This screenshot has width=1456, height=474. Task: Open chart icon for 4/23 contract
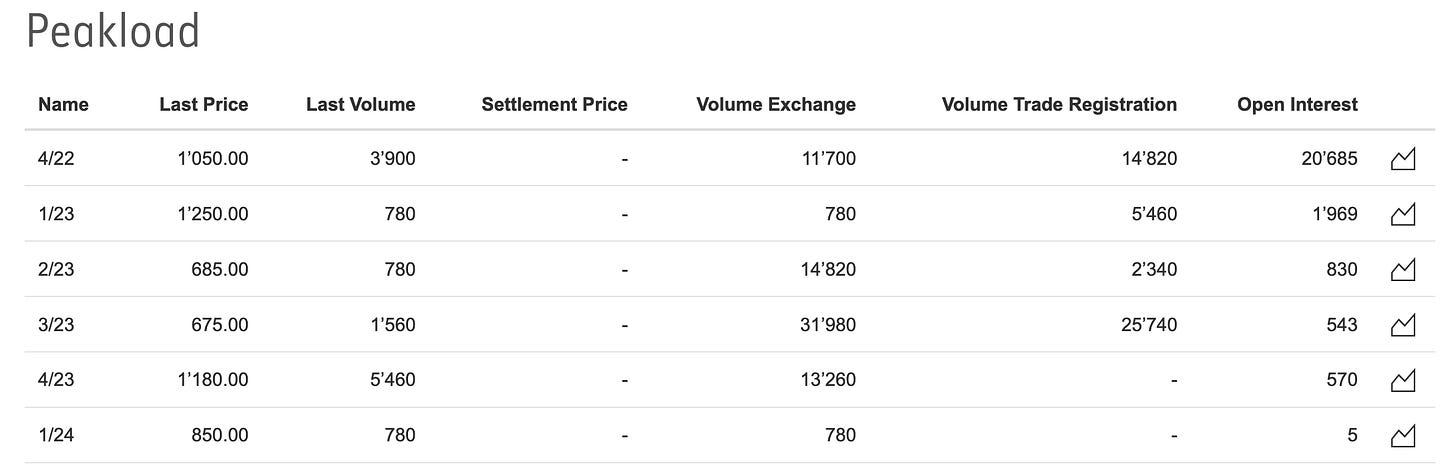pyautogui.click(x=1403, y=380)
